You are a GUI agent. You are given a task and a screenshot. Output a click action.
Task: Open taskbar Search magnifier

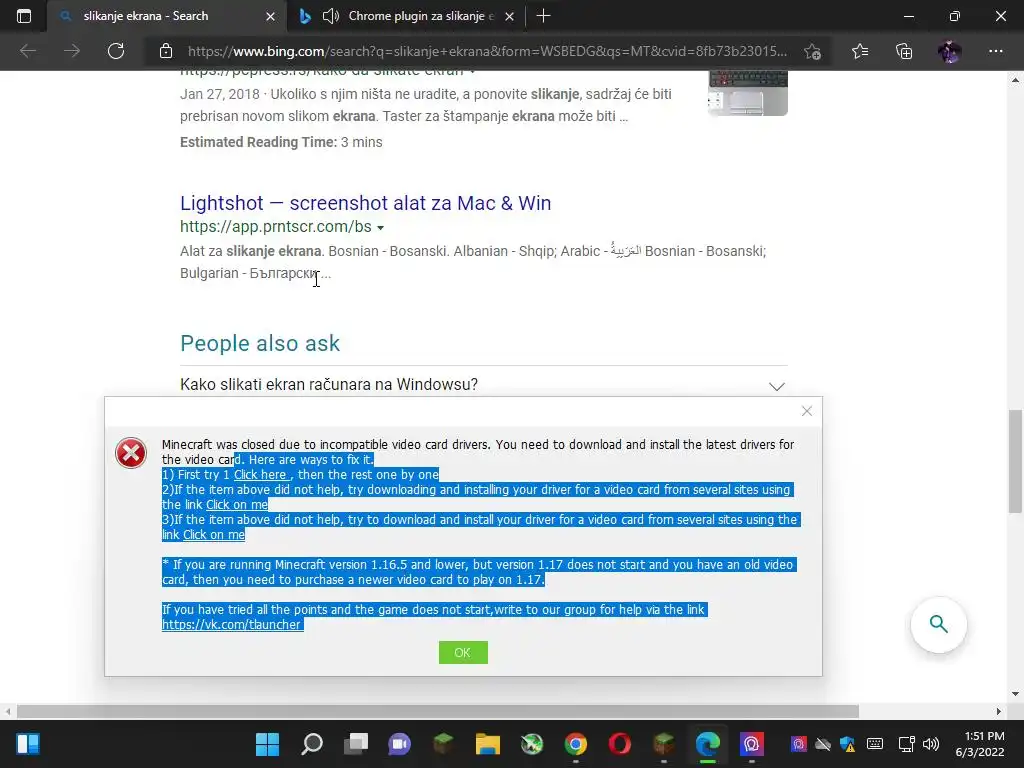[x=312, y=744]
